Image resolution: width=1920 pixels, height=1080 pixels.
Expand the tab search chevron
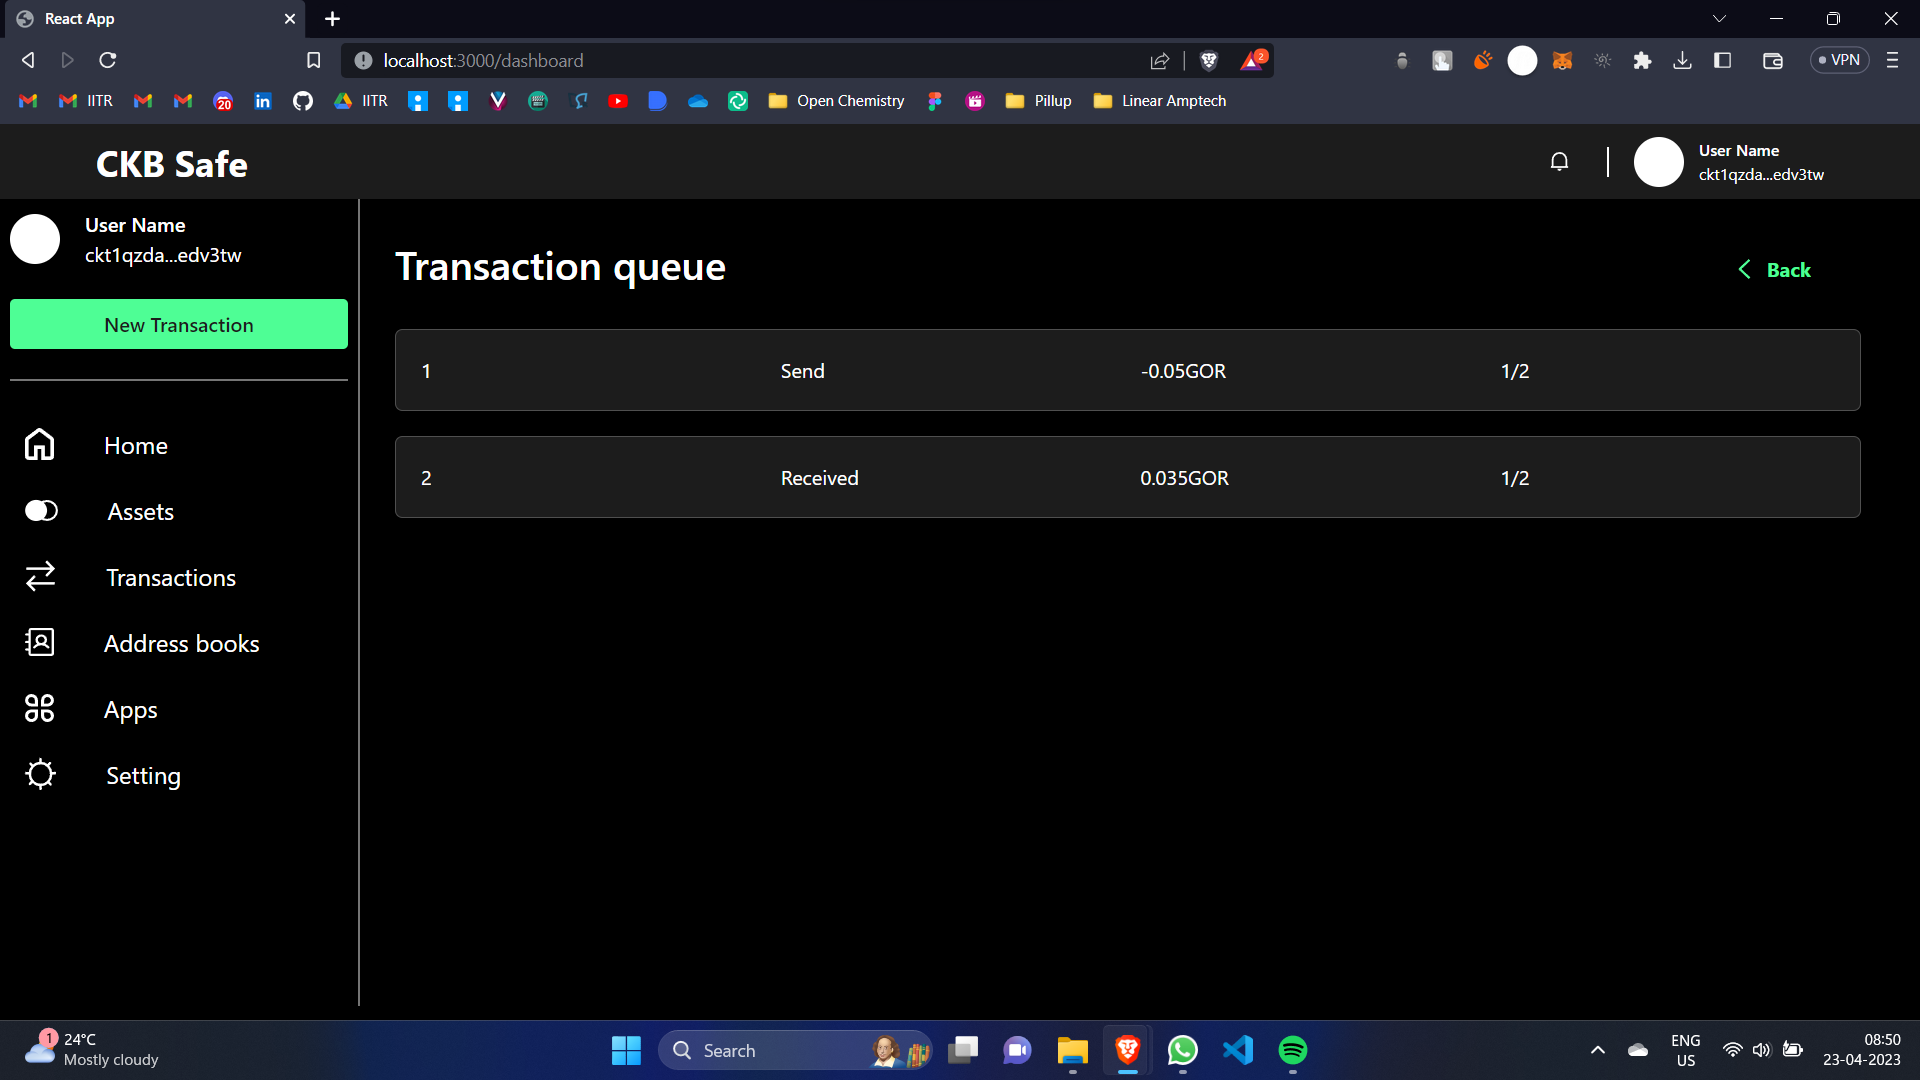(x=1719, y=19)
